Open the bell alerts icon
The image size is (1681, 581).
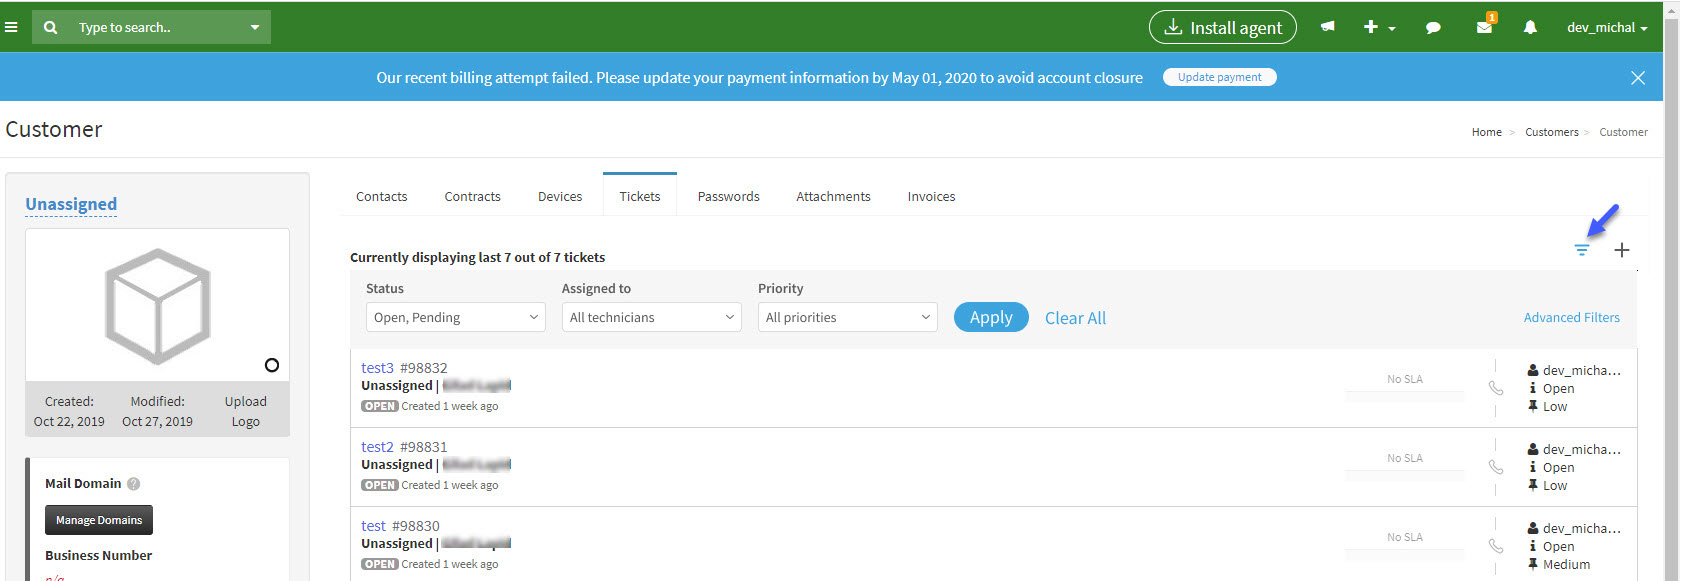pyautogui.click(x=1530, y=27)
